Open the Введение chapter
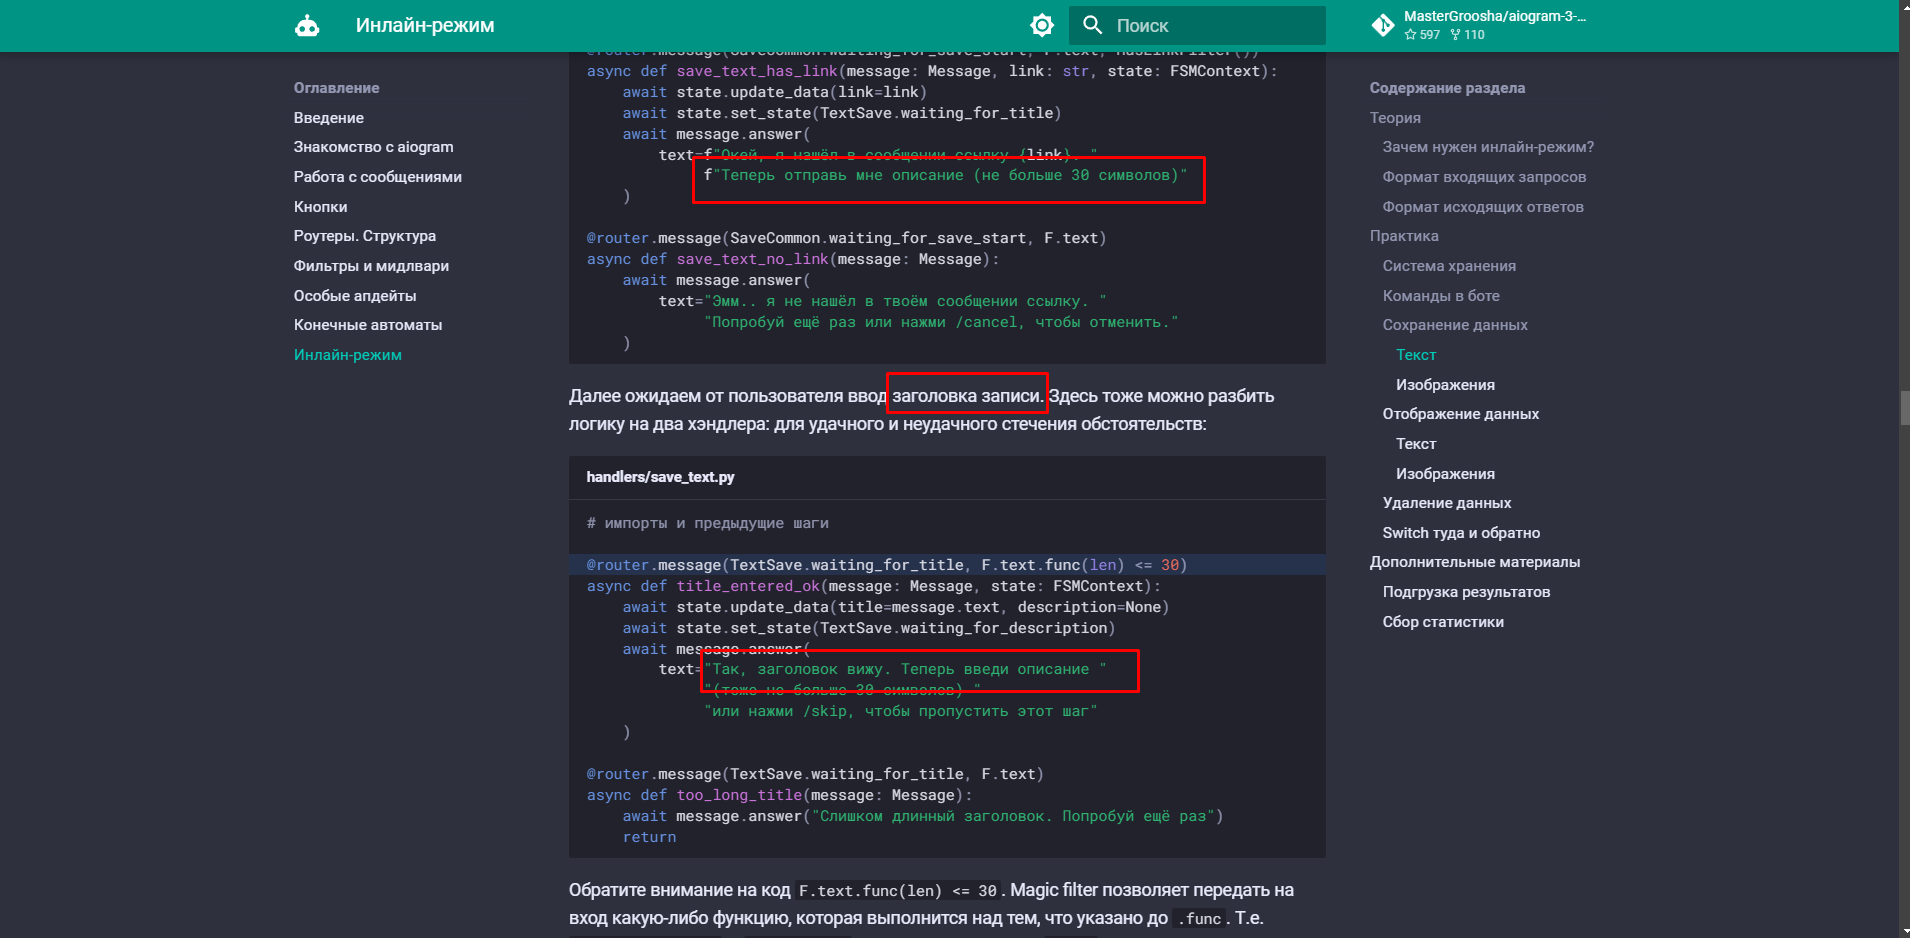Viewport: 1910px width, 938px height. click(x=328, y=118)
